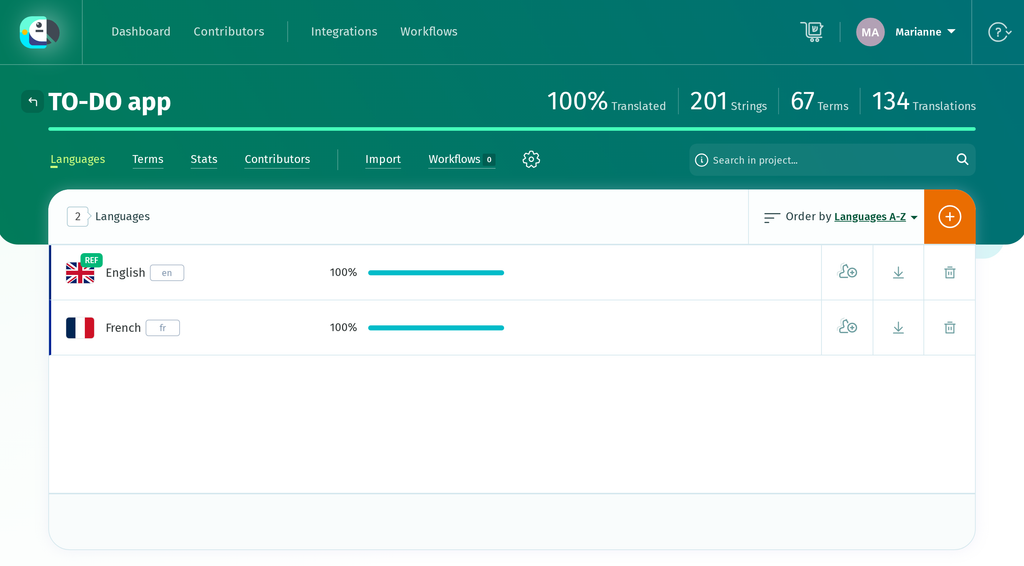Delete the French language
1024x566 pixels.
tap(950, 328)
